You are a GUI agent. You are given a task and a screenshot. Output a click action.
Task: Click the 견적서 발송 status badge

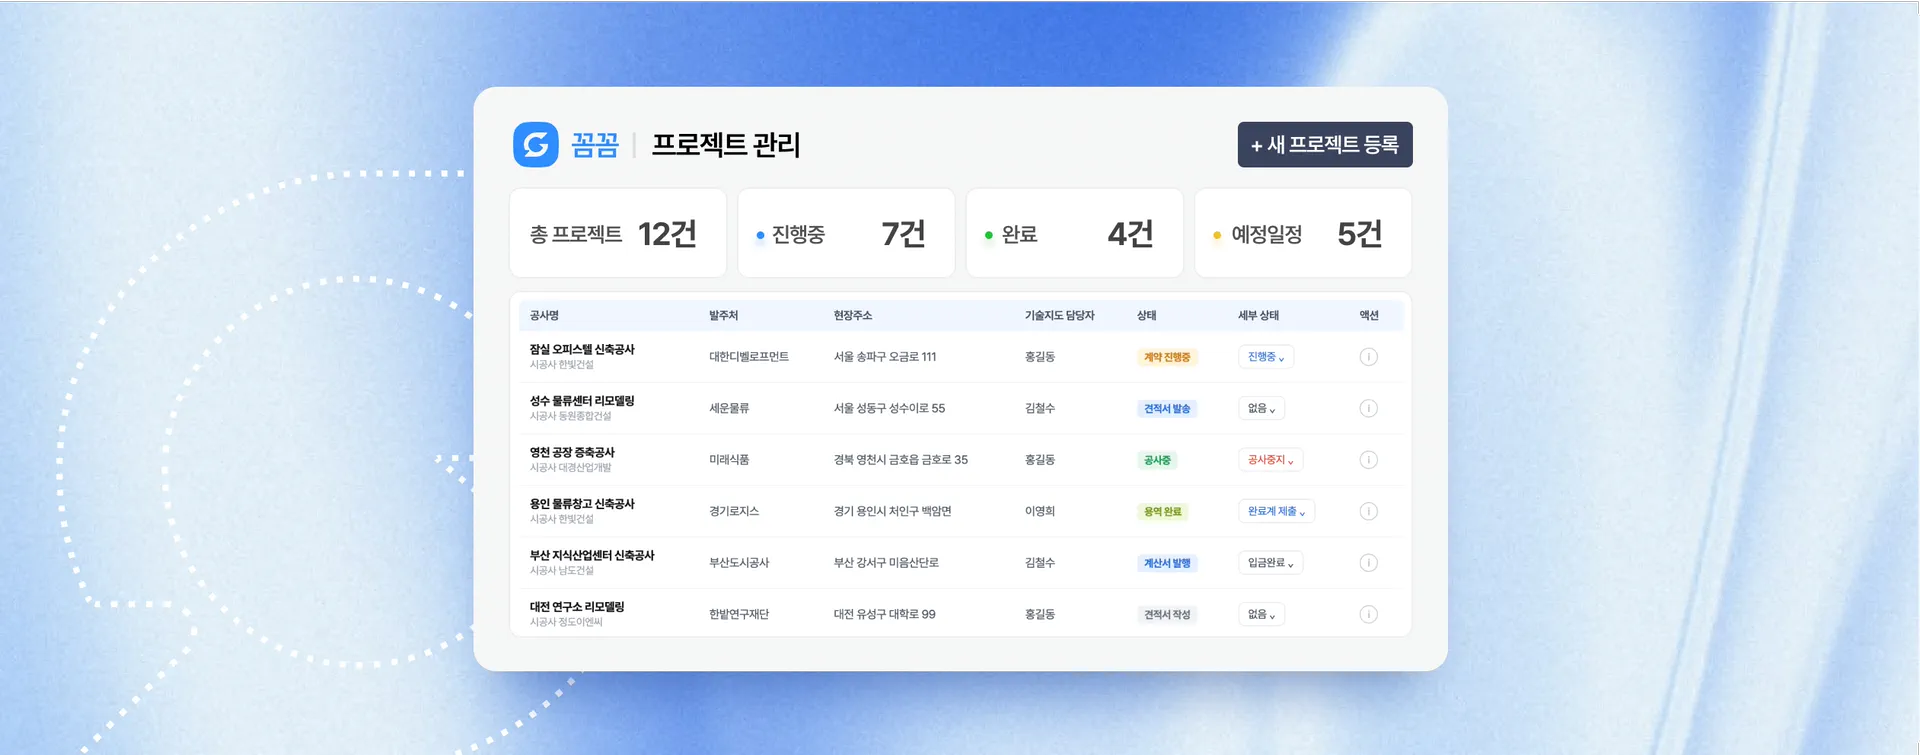[1167, 408]
